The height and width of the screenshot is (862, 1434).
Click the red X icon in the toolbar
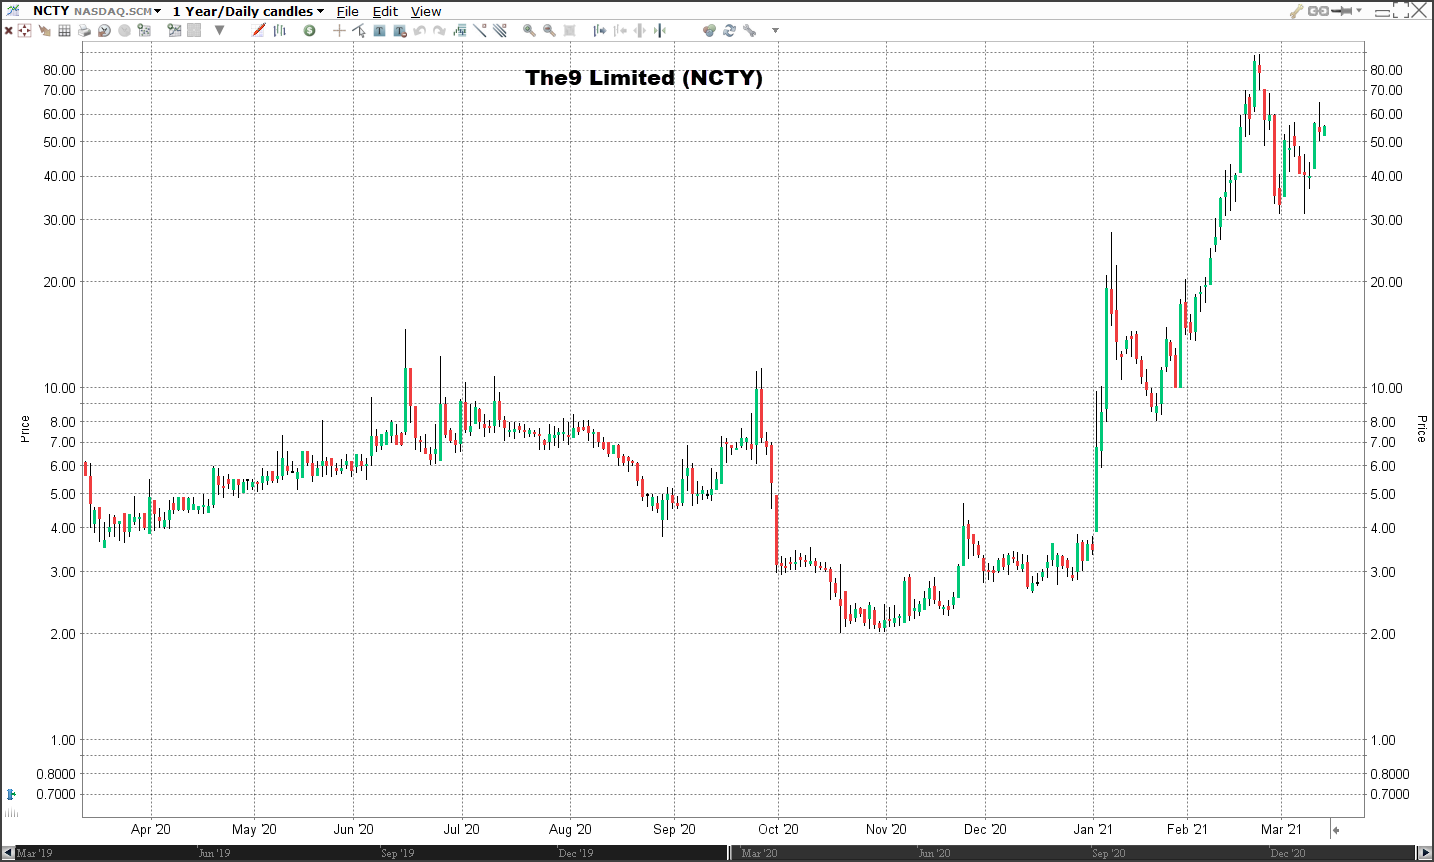[x=9, y=31]
